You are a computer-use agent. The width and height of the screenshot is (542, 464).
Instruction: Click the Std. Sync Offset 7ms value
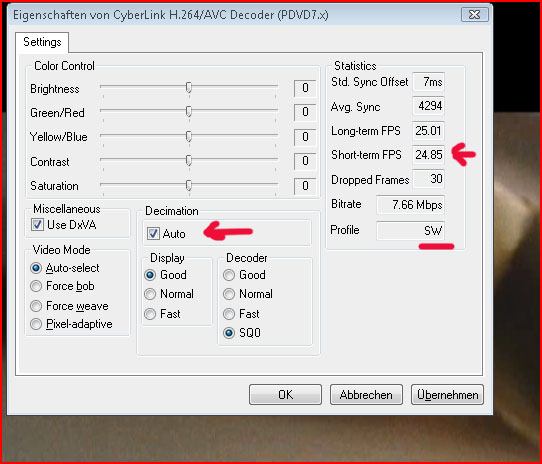point(428,82)
